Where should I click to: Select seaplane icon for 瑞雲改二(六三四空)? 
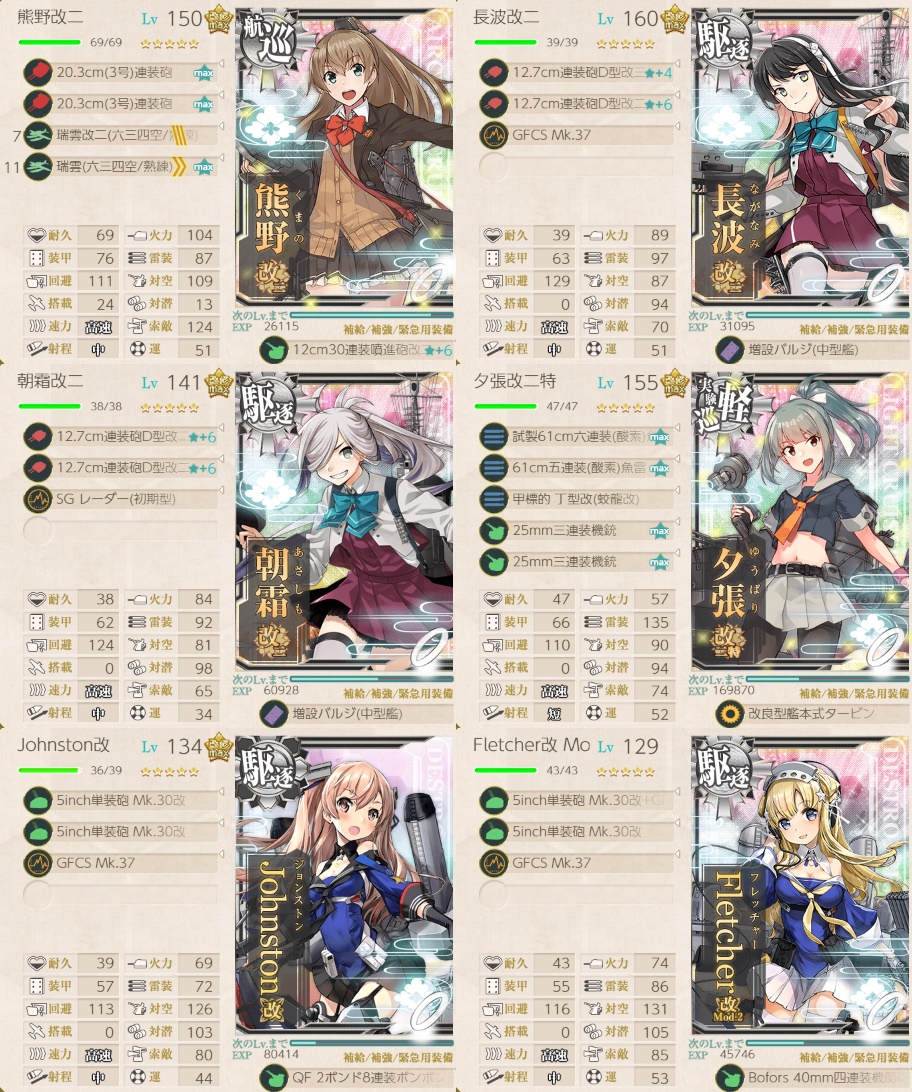[38, 135]
